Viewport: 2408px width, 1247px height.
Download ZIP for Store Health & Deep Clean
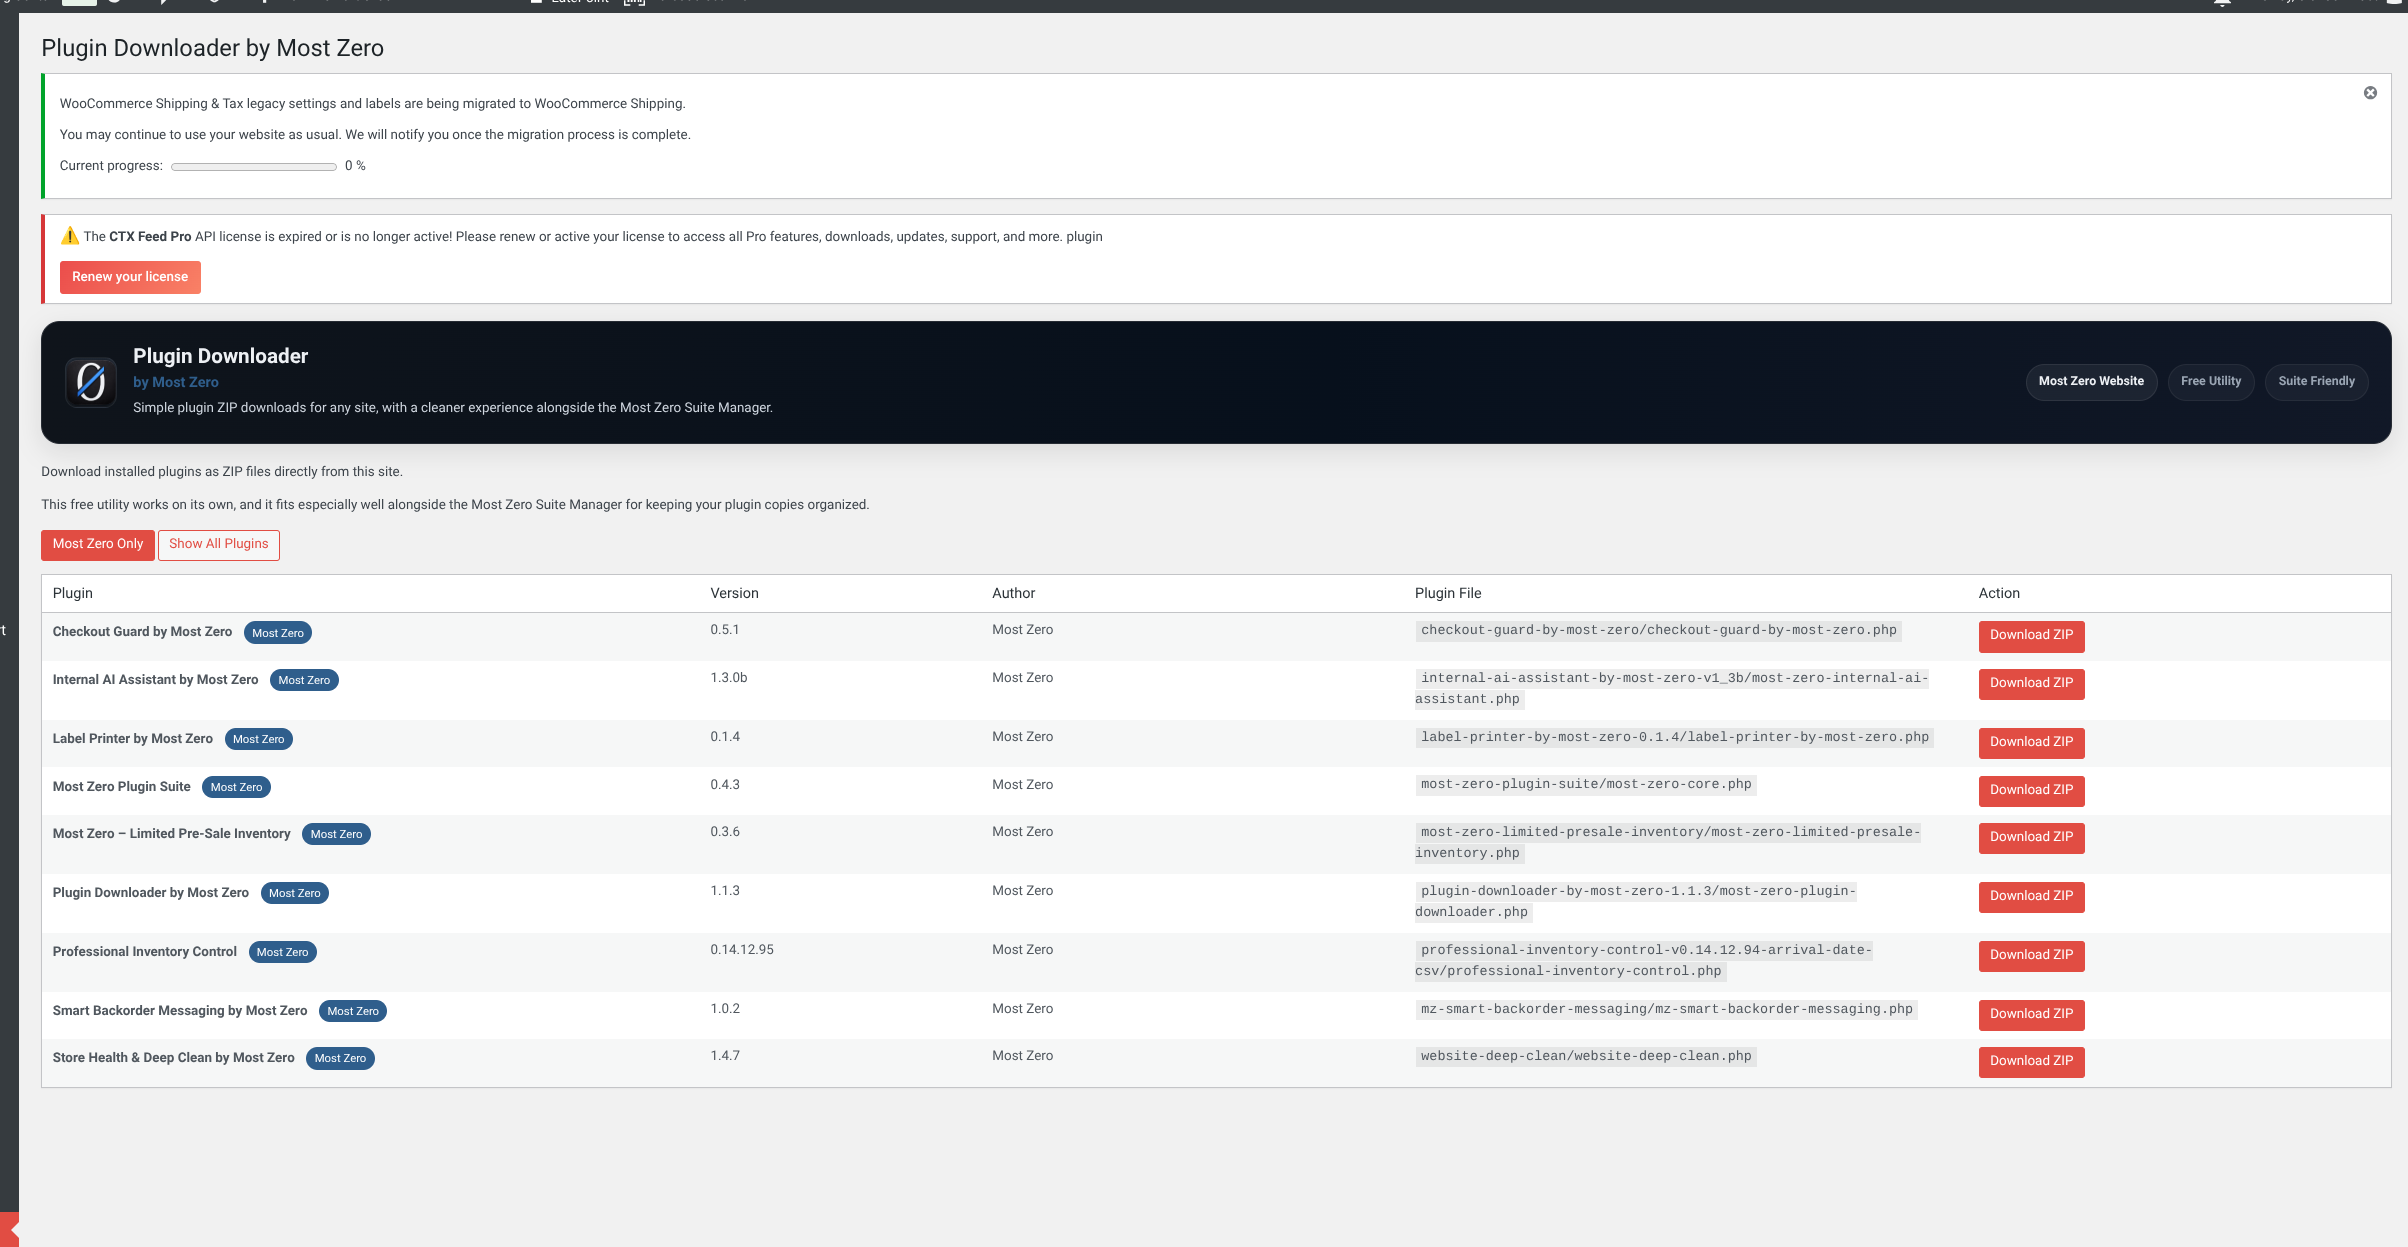[2031, 1062]
